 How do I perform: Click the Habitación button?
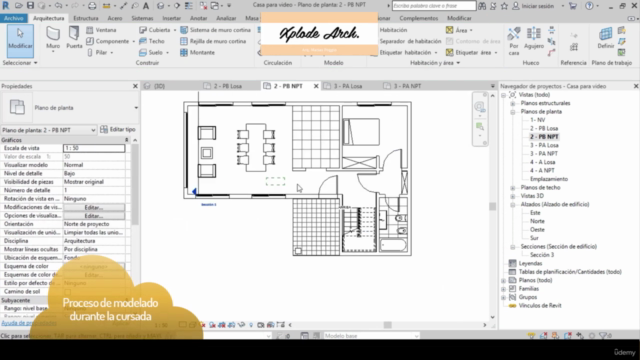[393, 30]
